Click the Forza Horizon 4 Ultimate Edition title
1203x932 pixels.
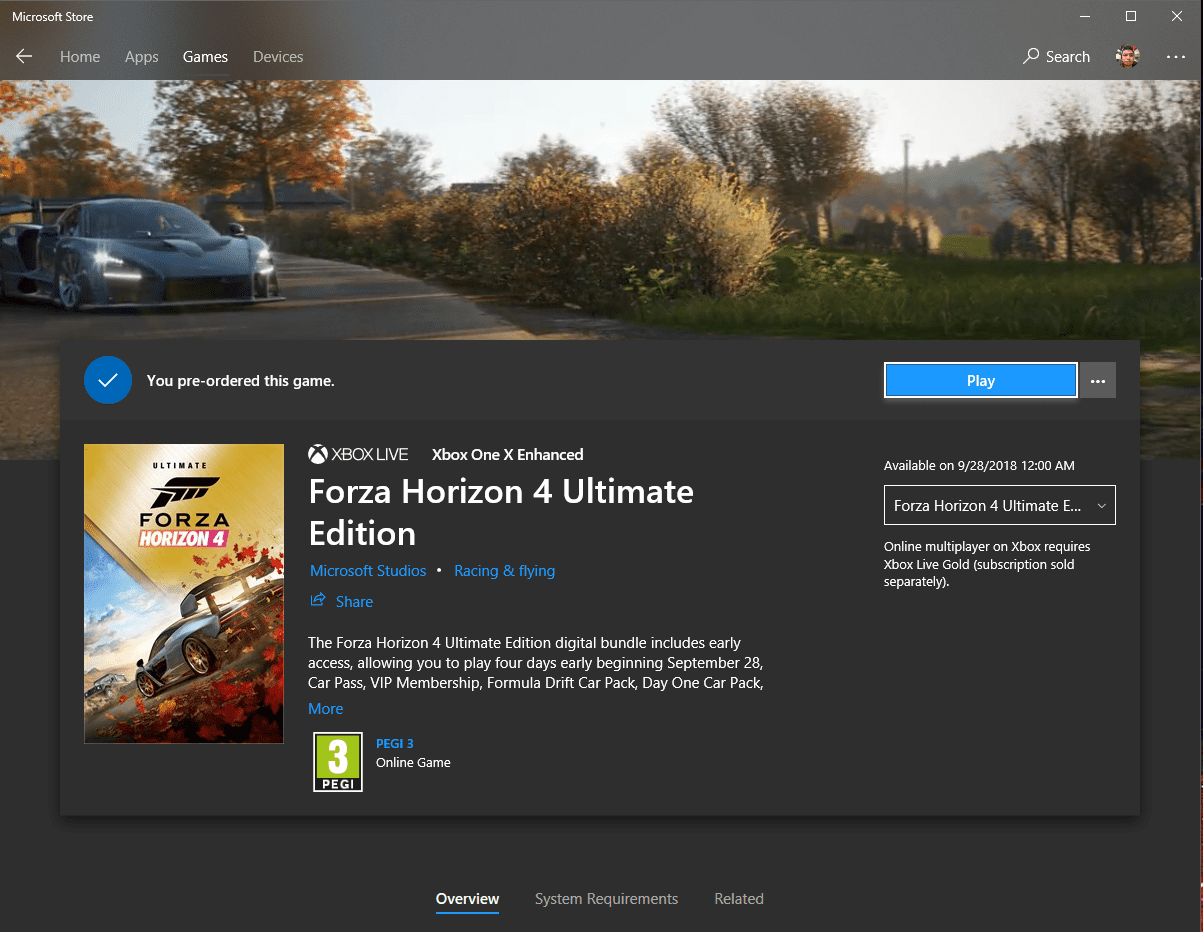click(501, 512)
